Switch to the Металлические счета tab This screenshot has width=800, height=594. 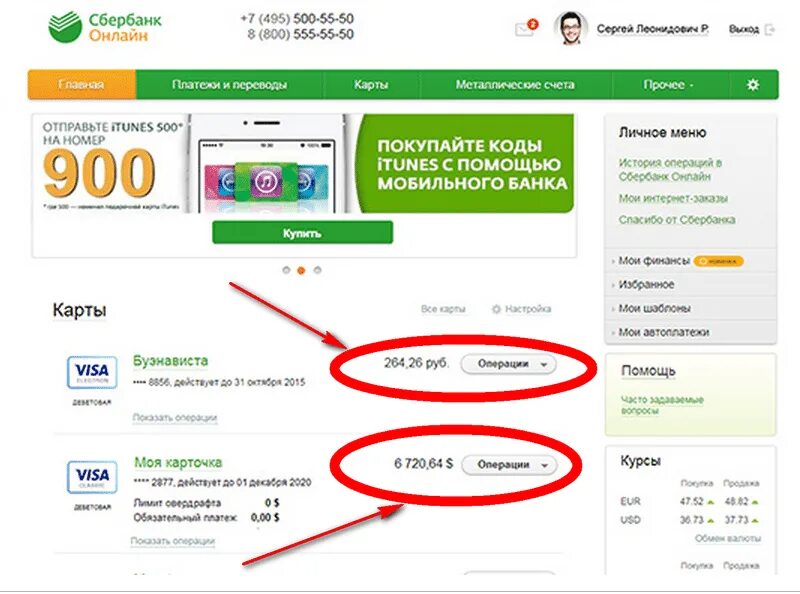pos(515,85)
